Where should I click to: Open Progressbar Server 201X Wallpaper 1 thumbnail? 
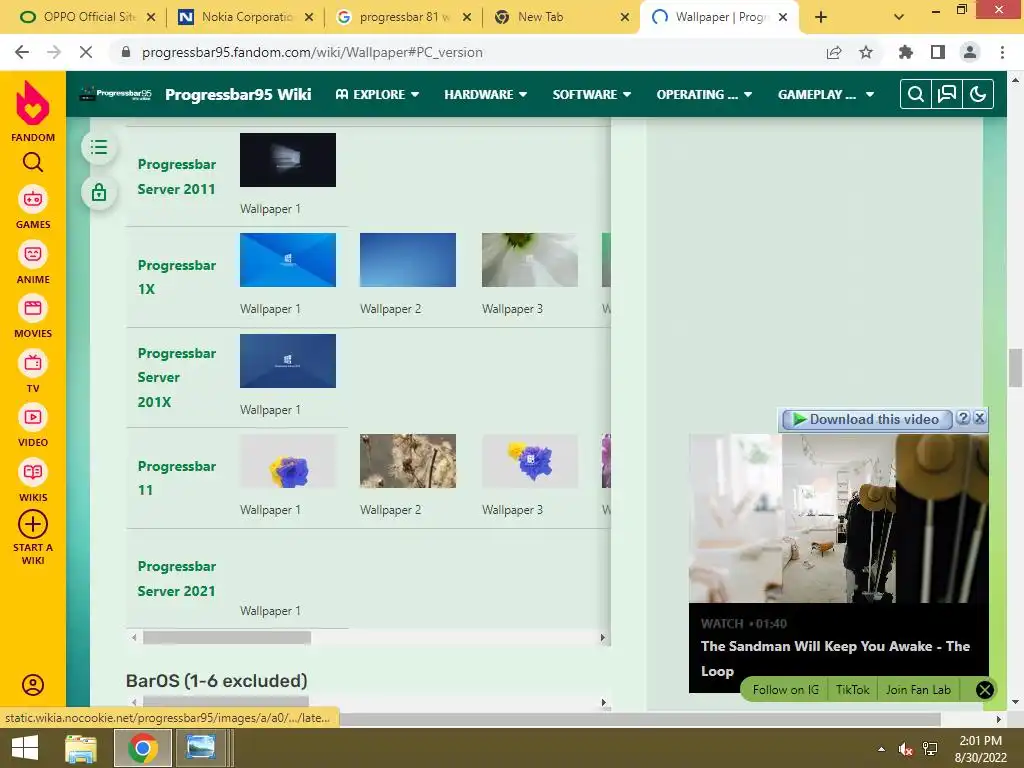(x=288, y=361)
